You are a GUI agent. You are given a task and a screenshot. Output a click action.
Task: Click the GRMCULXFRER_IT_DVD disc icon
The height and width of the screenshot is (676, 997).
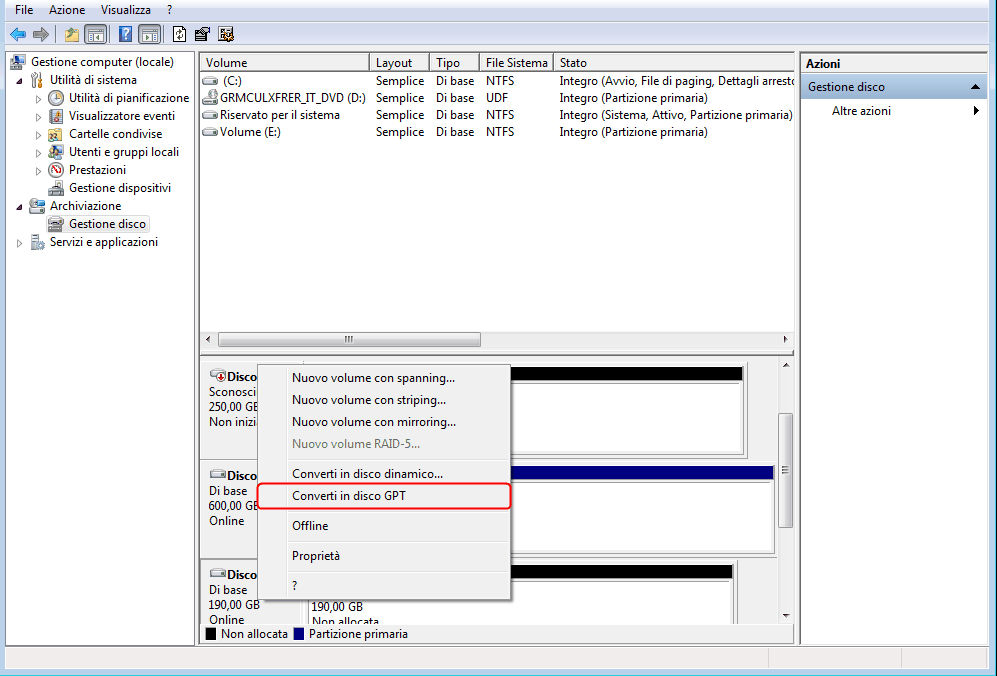coord(210,97)
